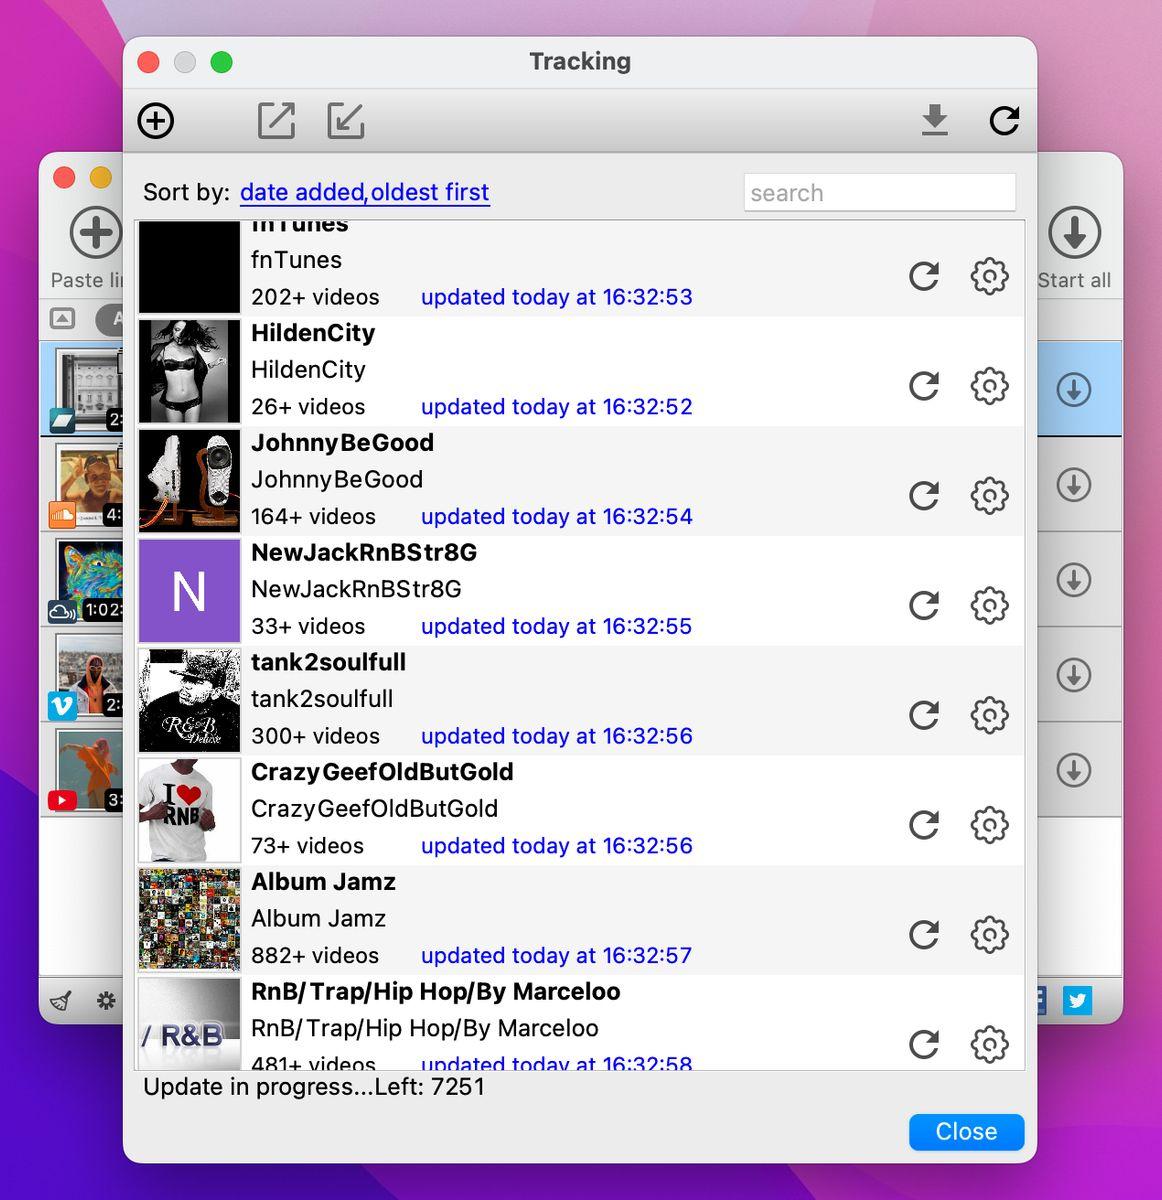This screenshot has height=1200, width=1162.
Task: Refresh the HildenCity channel
Action: [923, 386]
